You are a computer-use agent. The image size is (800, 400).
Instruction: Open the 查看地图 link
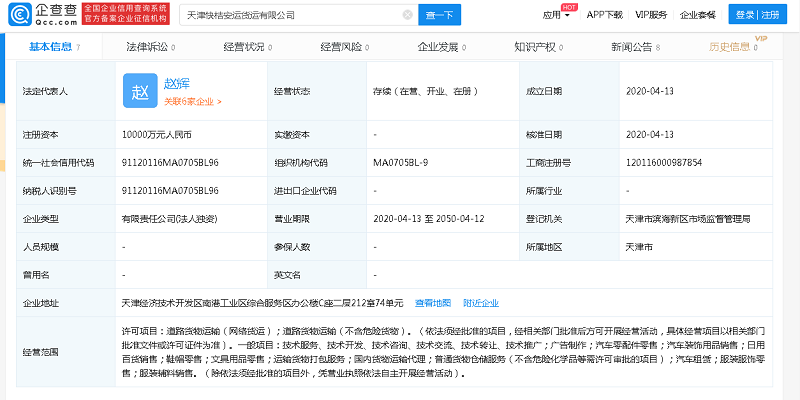point(432,303)
